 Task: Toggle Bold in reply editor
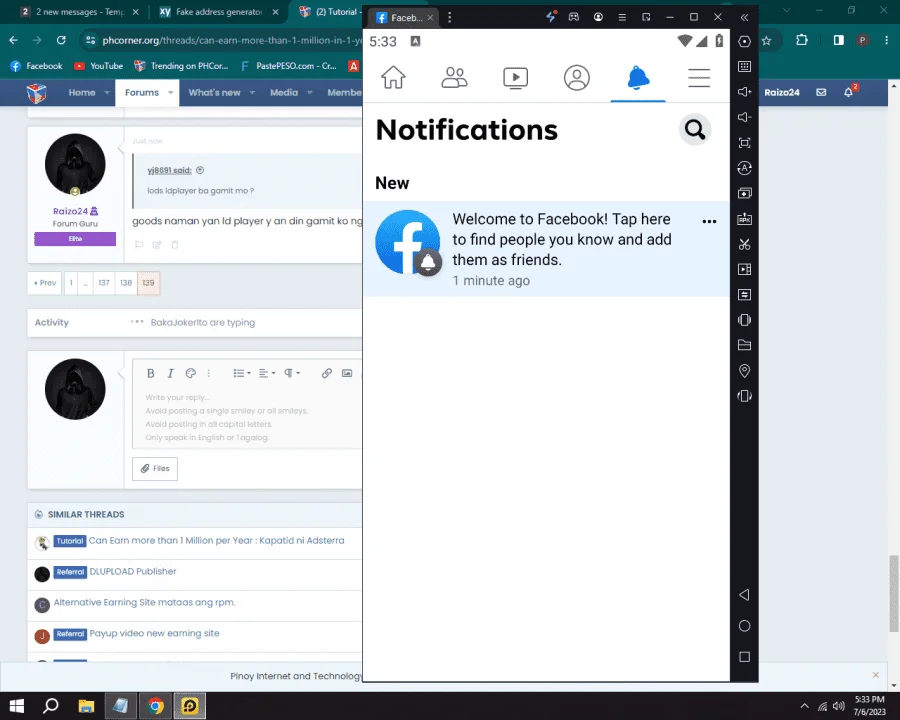pos(150,373)
